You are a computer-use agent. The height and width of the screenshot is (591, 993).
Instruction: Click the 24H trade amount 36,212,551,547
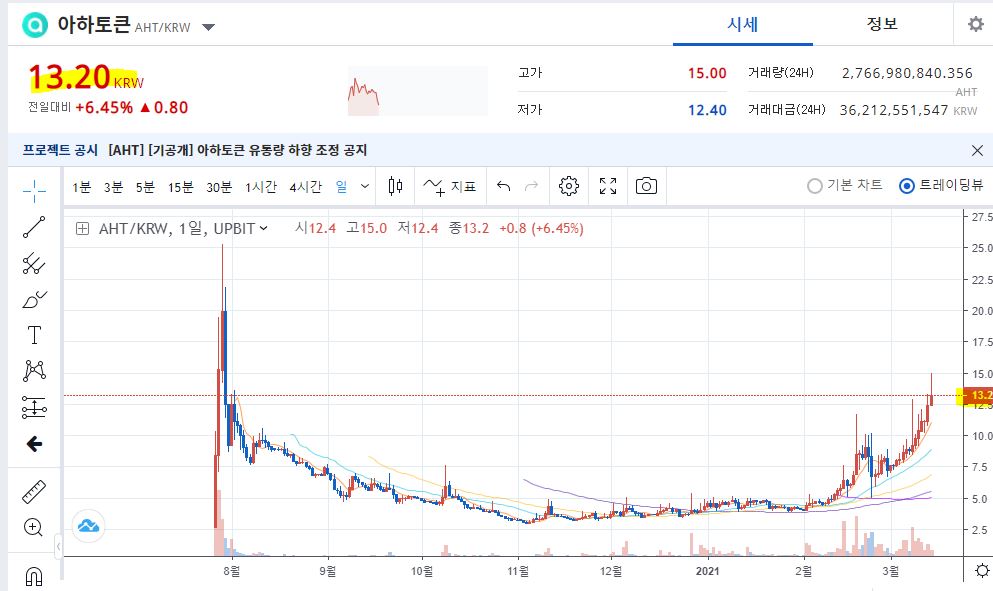(x=894, y=110)
